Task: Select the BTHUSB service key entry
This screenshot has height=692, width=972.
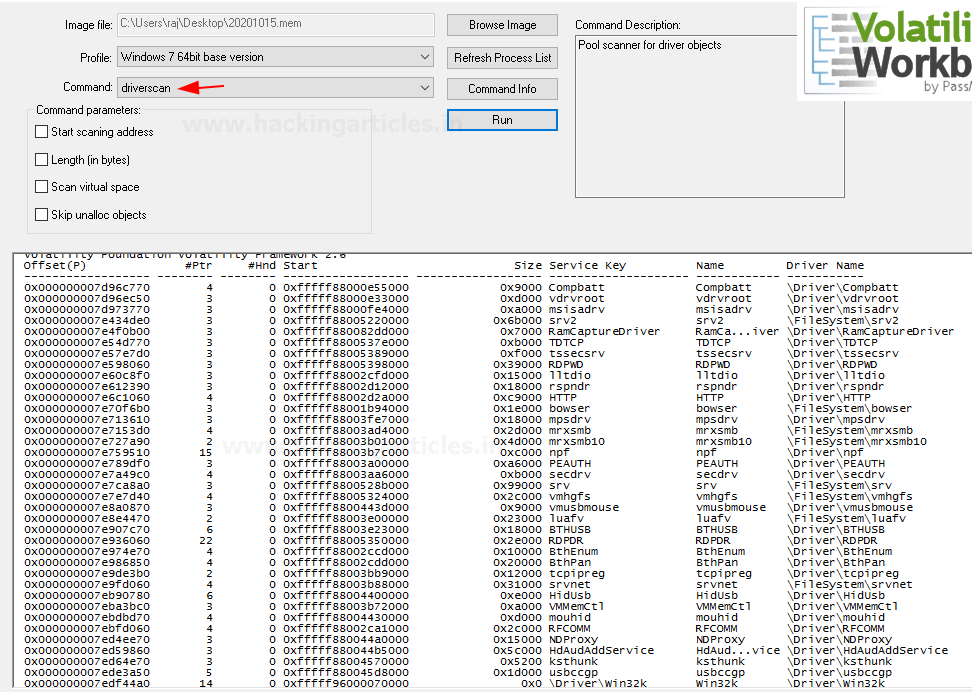Action: [x=573, y=529]
